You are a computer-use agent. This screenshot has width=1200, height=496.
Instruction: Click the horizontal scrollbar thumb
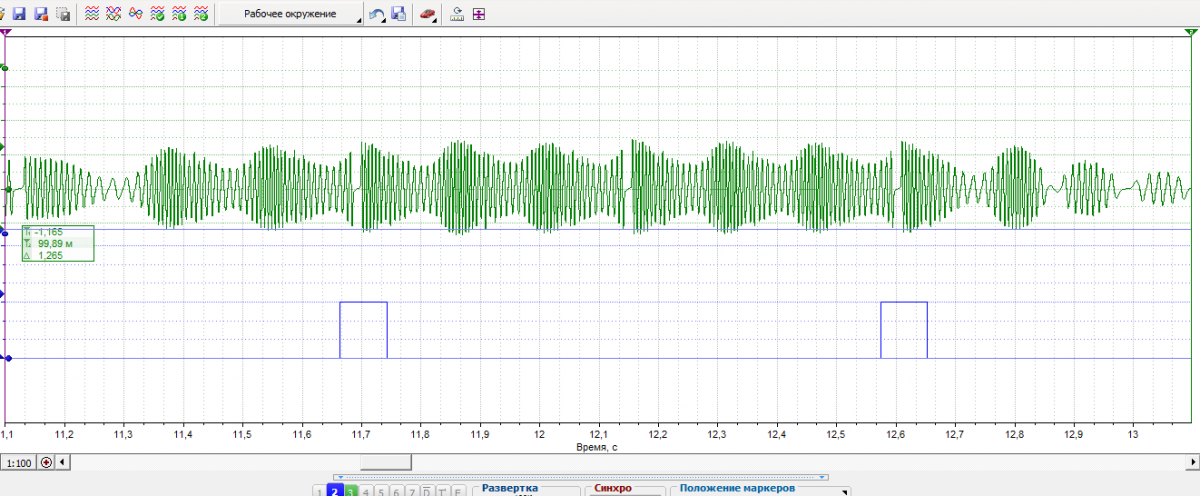(385, 463)
